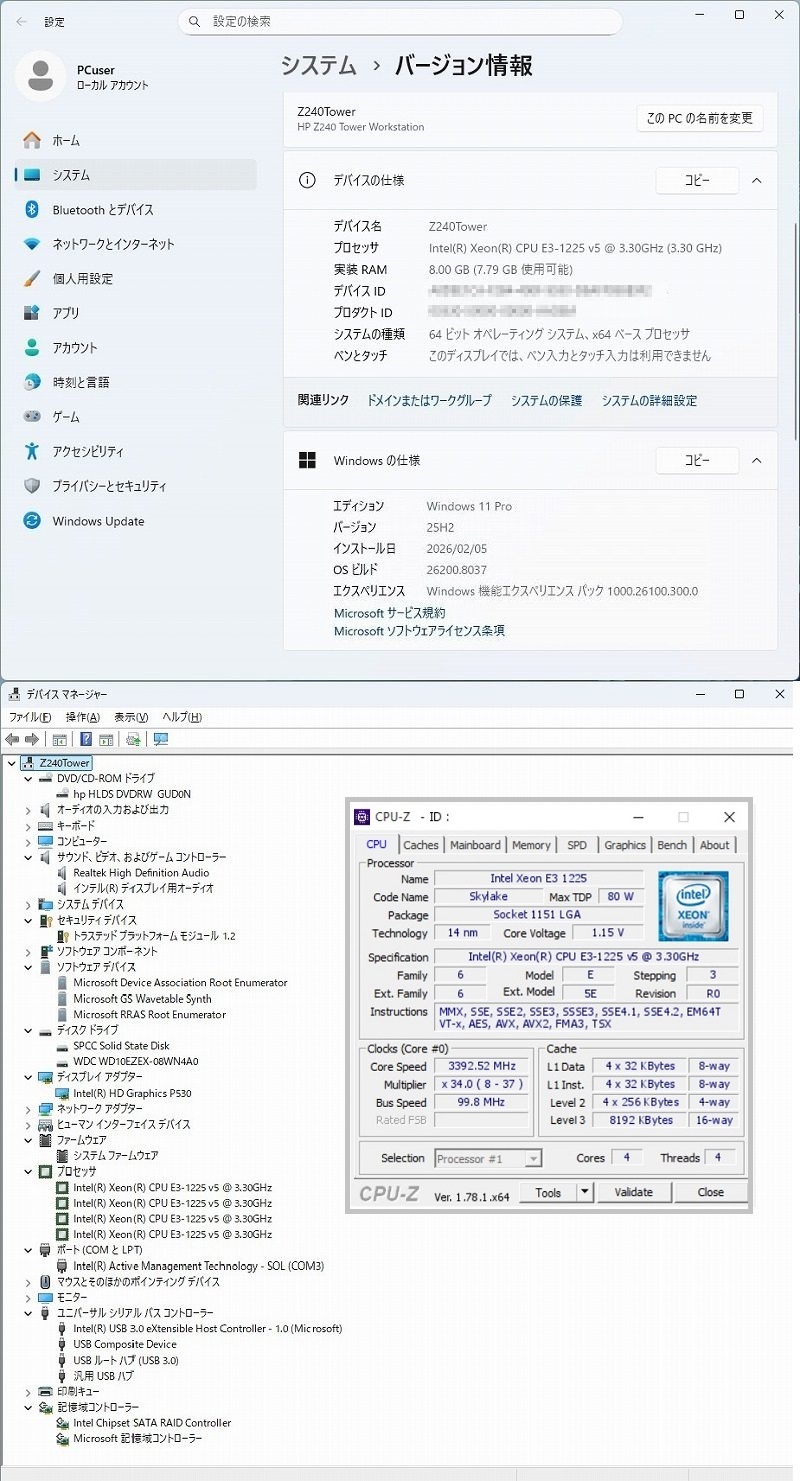Open the Processor #1 selection combo box
The image size is (800, 1481).
coord(488,1158)
